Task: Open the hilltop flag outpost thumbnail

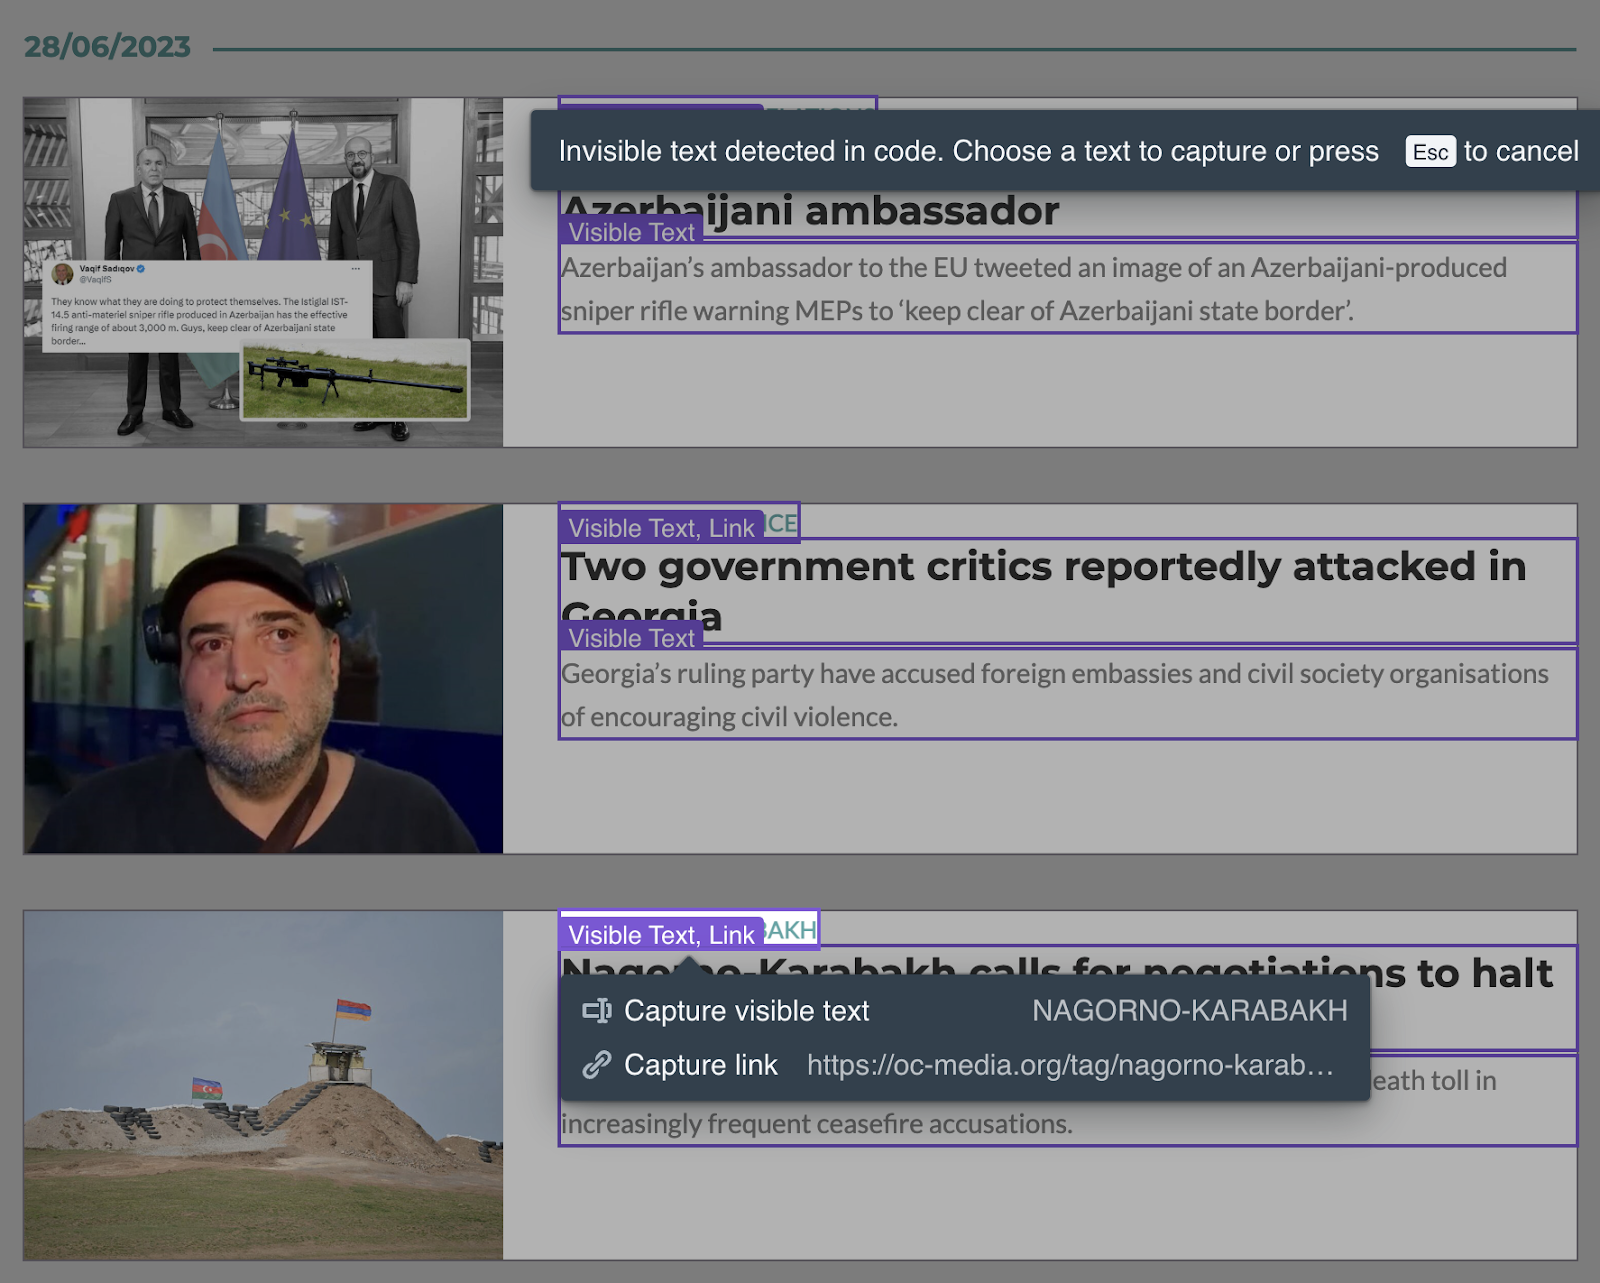Action: tap(263, 1085)
